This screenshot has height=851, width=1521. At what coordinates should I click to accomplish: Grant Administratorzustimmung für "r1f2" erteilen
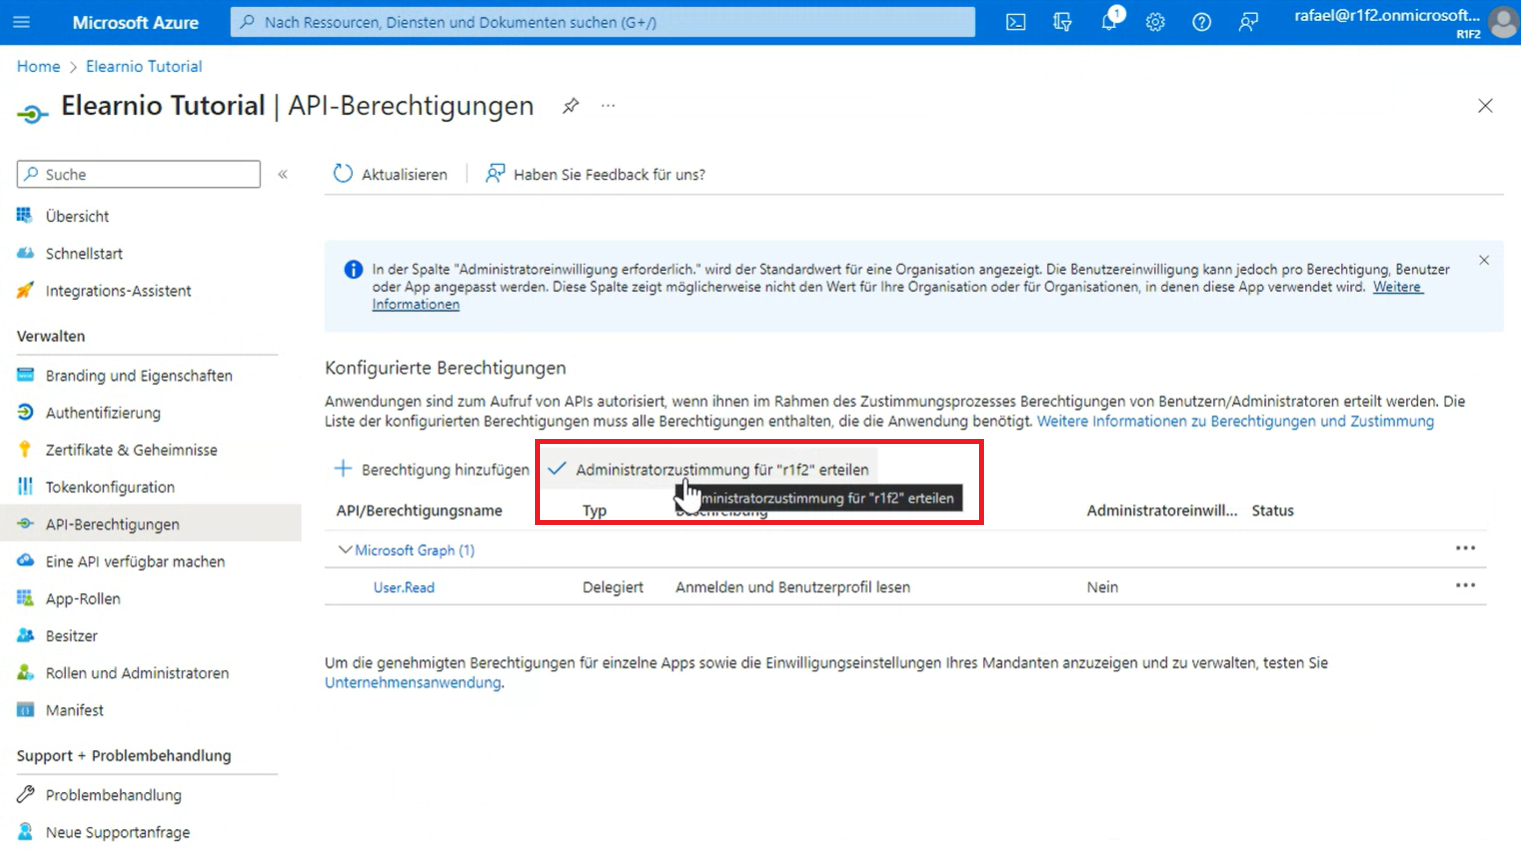pyautogui.click(x=708, y=469)
